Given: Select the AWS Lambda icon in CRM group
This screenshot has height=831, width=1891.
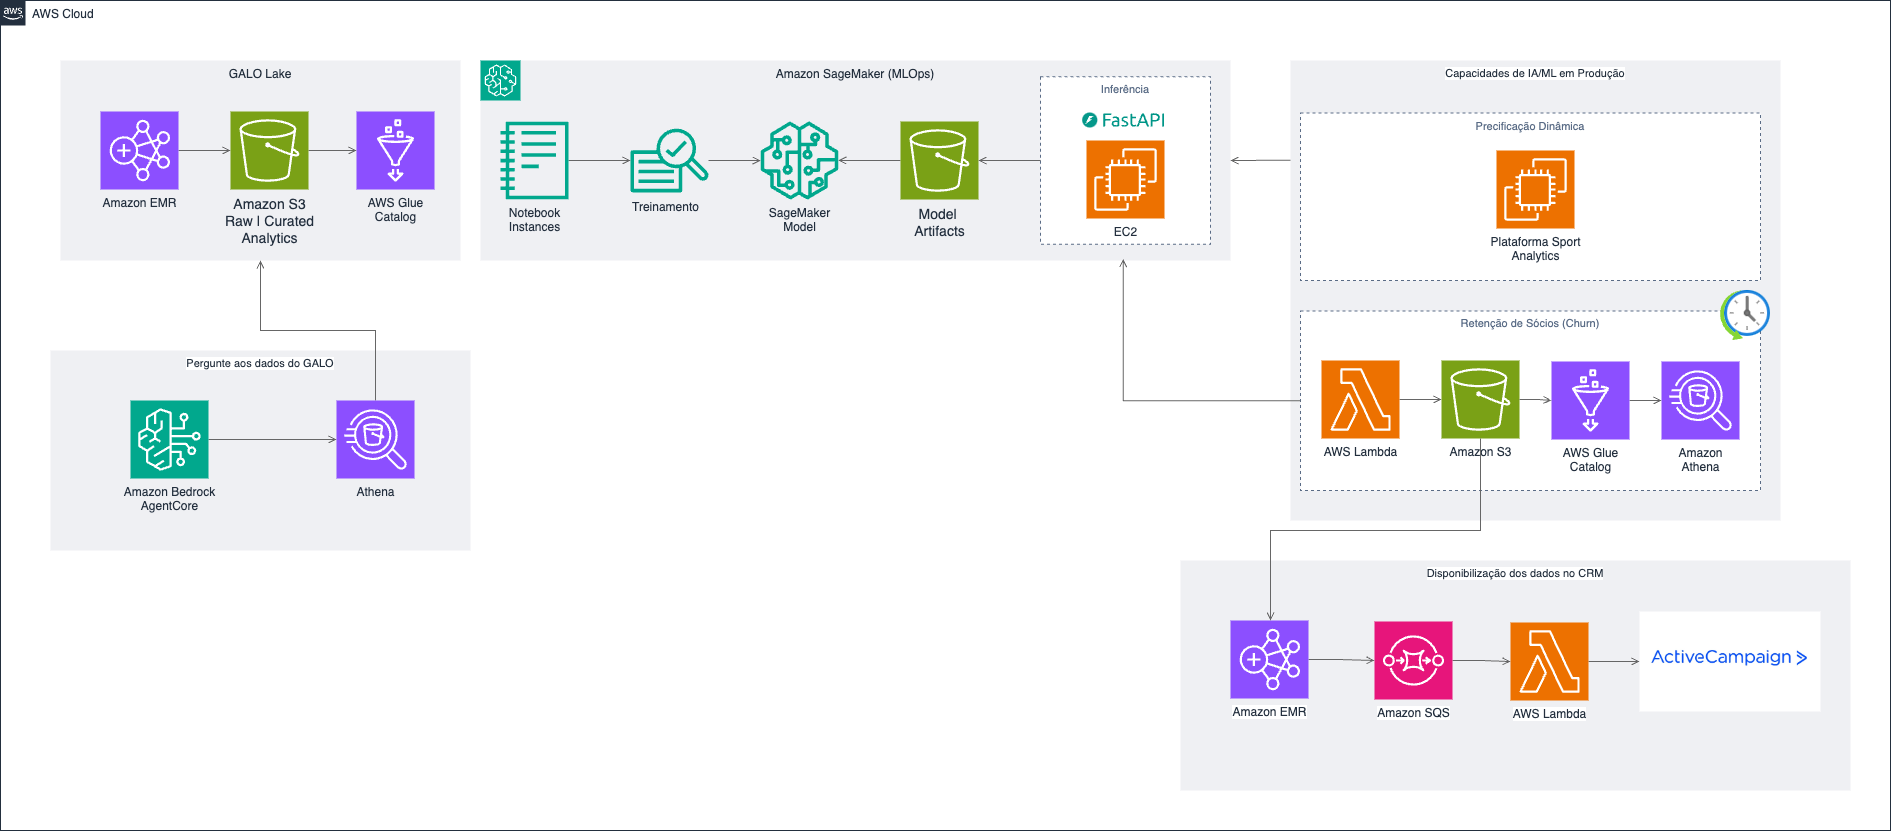Looking at the screenshot, I should point(1549,661).
